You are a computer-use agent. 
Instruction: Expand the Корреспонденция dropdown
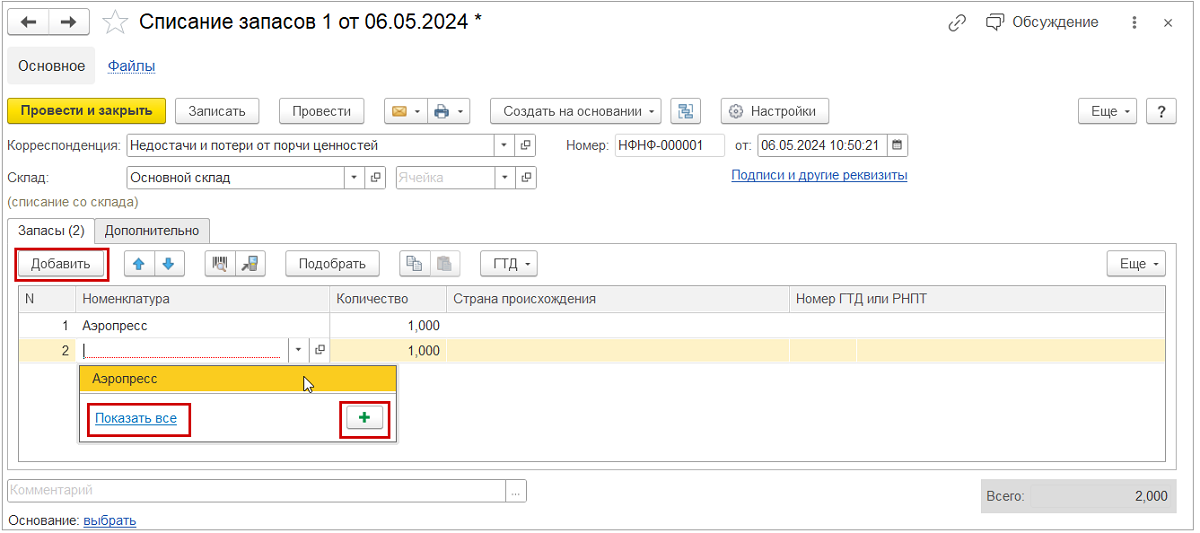pyautogui.click(x=504, y=145)
